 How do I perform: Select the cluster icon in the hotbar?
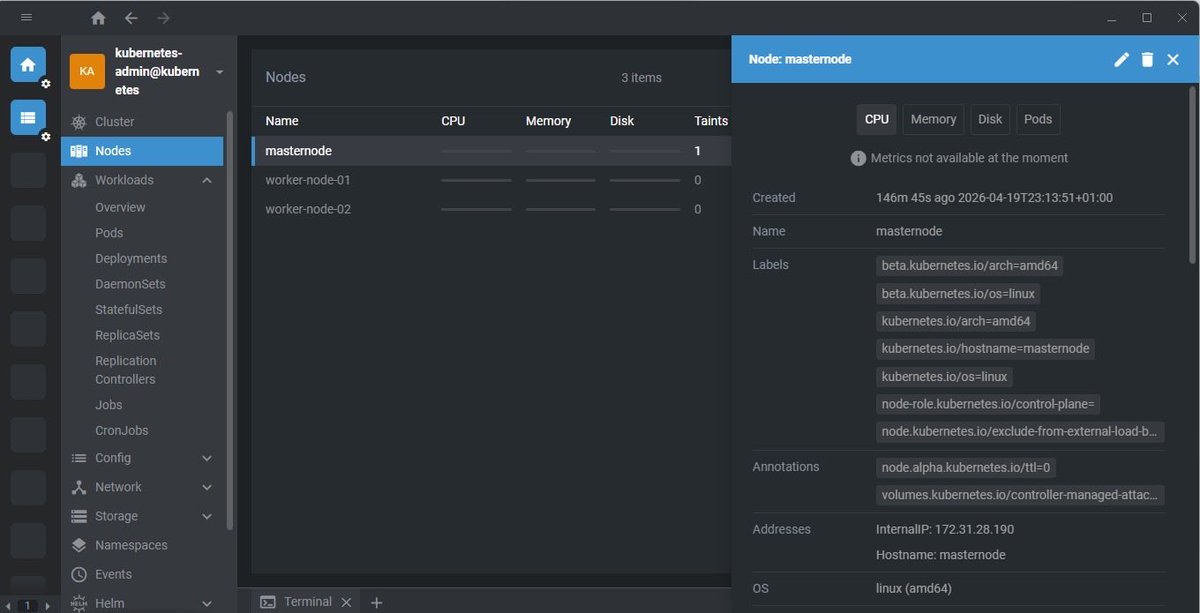pos(27,117)
